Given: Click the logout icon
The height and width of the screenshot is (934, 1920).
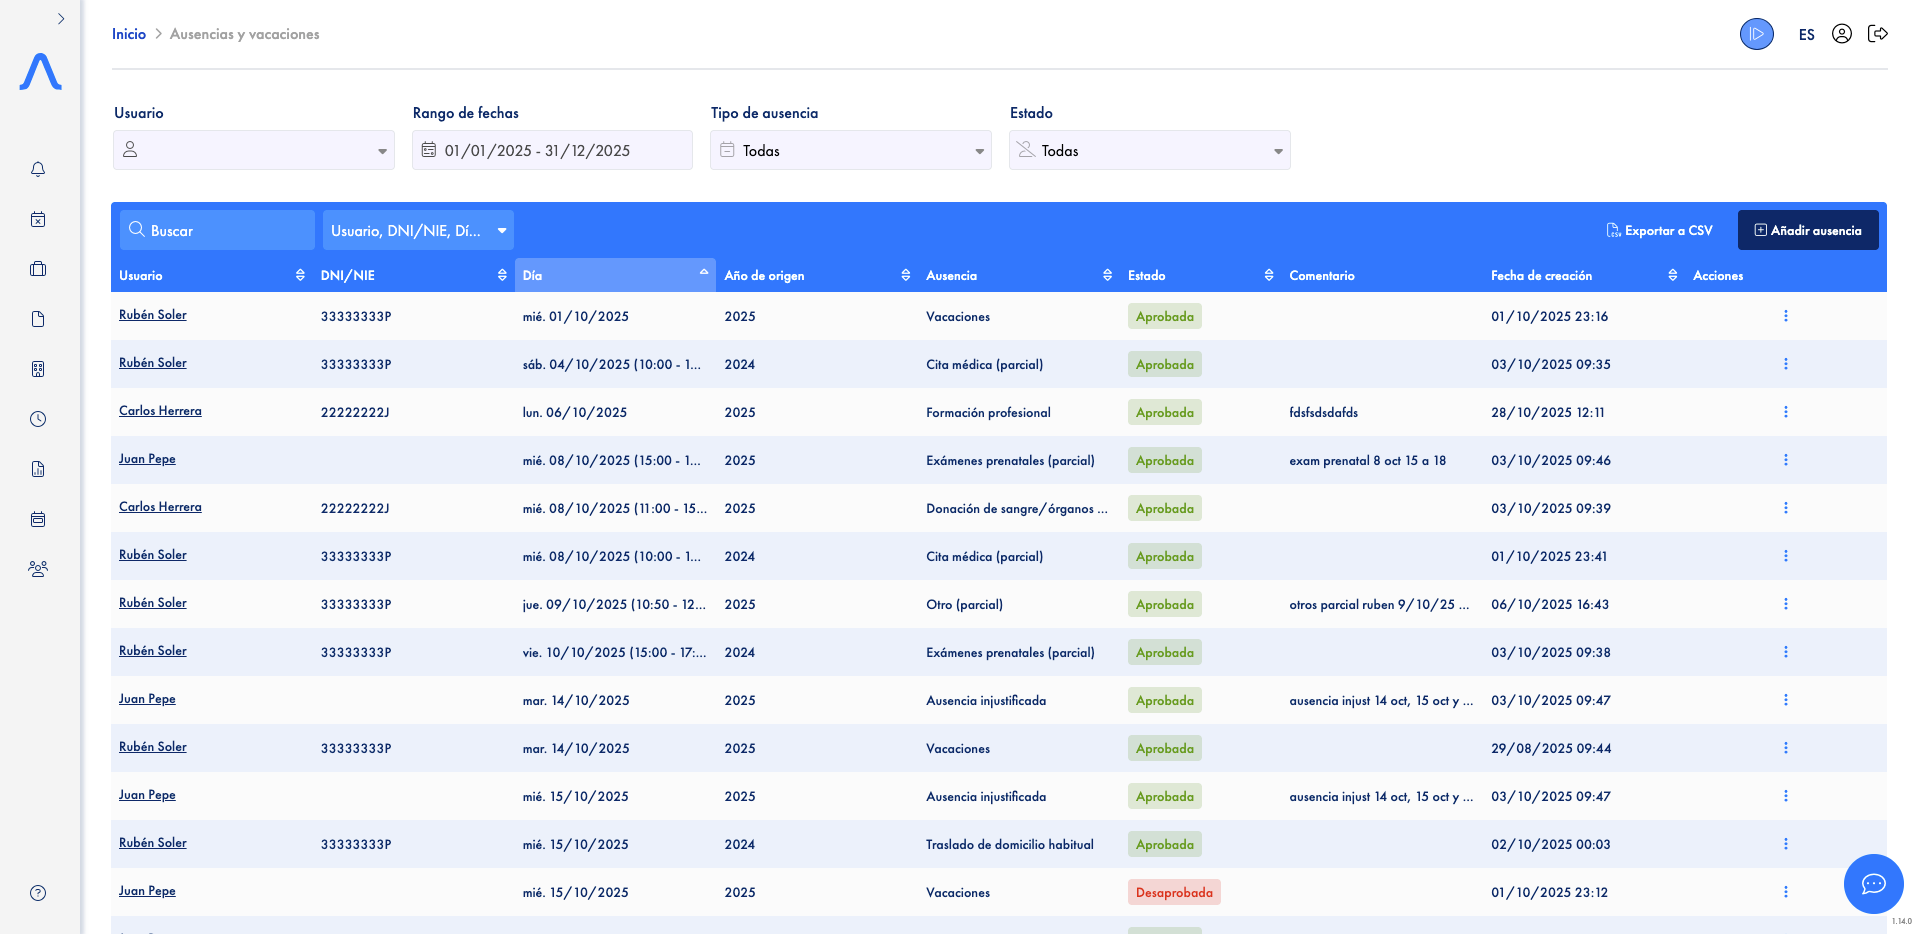Looking at the screenshot, I should point(1877,34).
